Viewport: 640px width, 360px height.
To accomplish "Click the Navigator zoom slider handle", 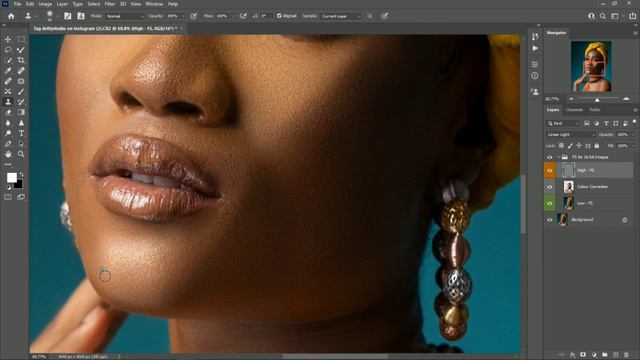I will tap(597, 100).
